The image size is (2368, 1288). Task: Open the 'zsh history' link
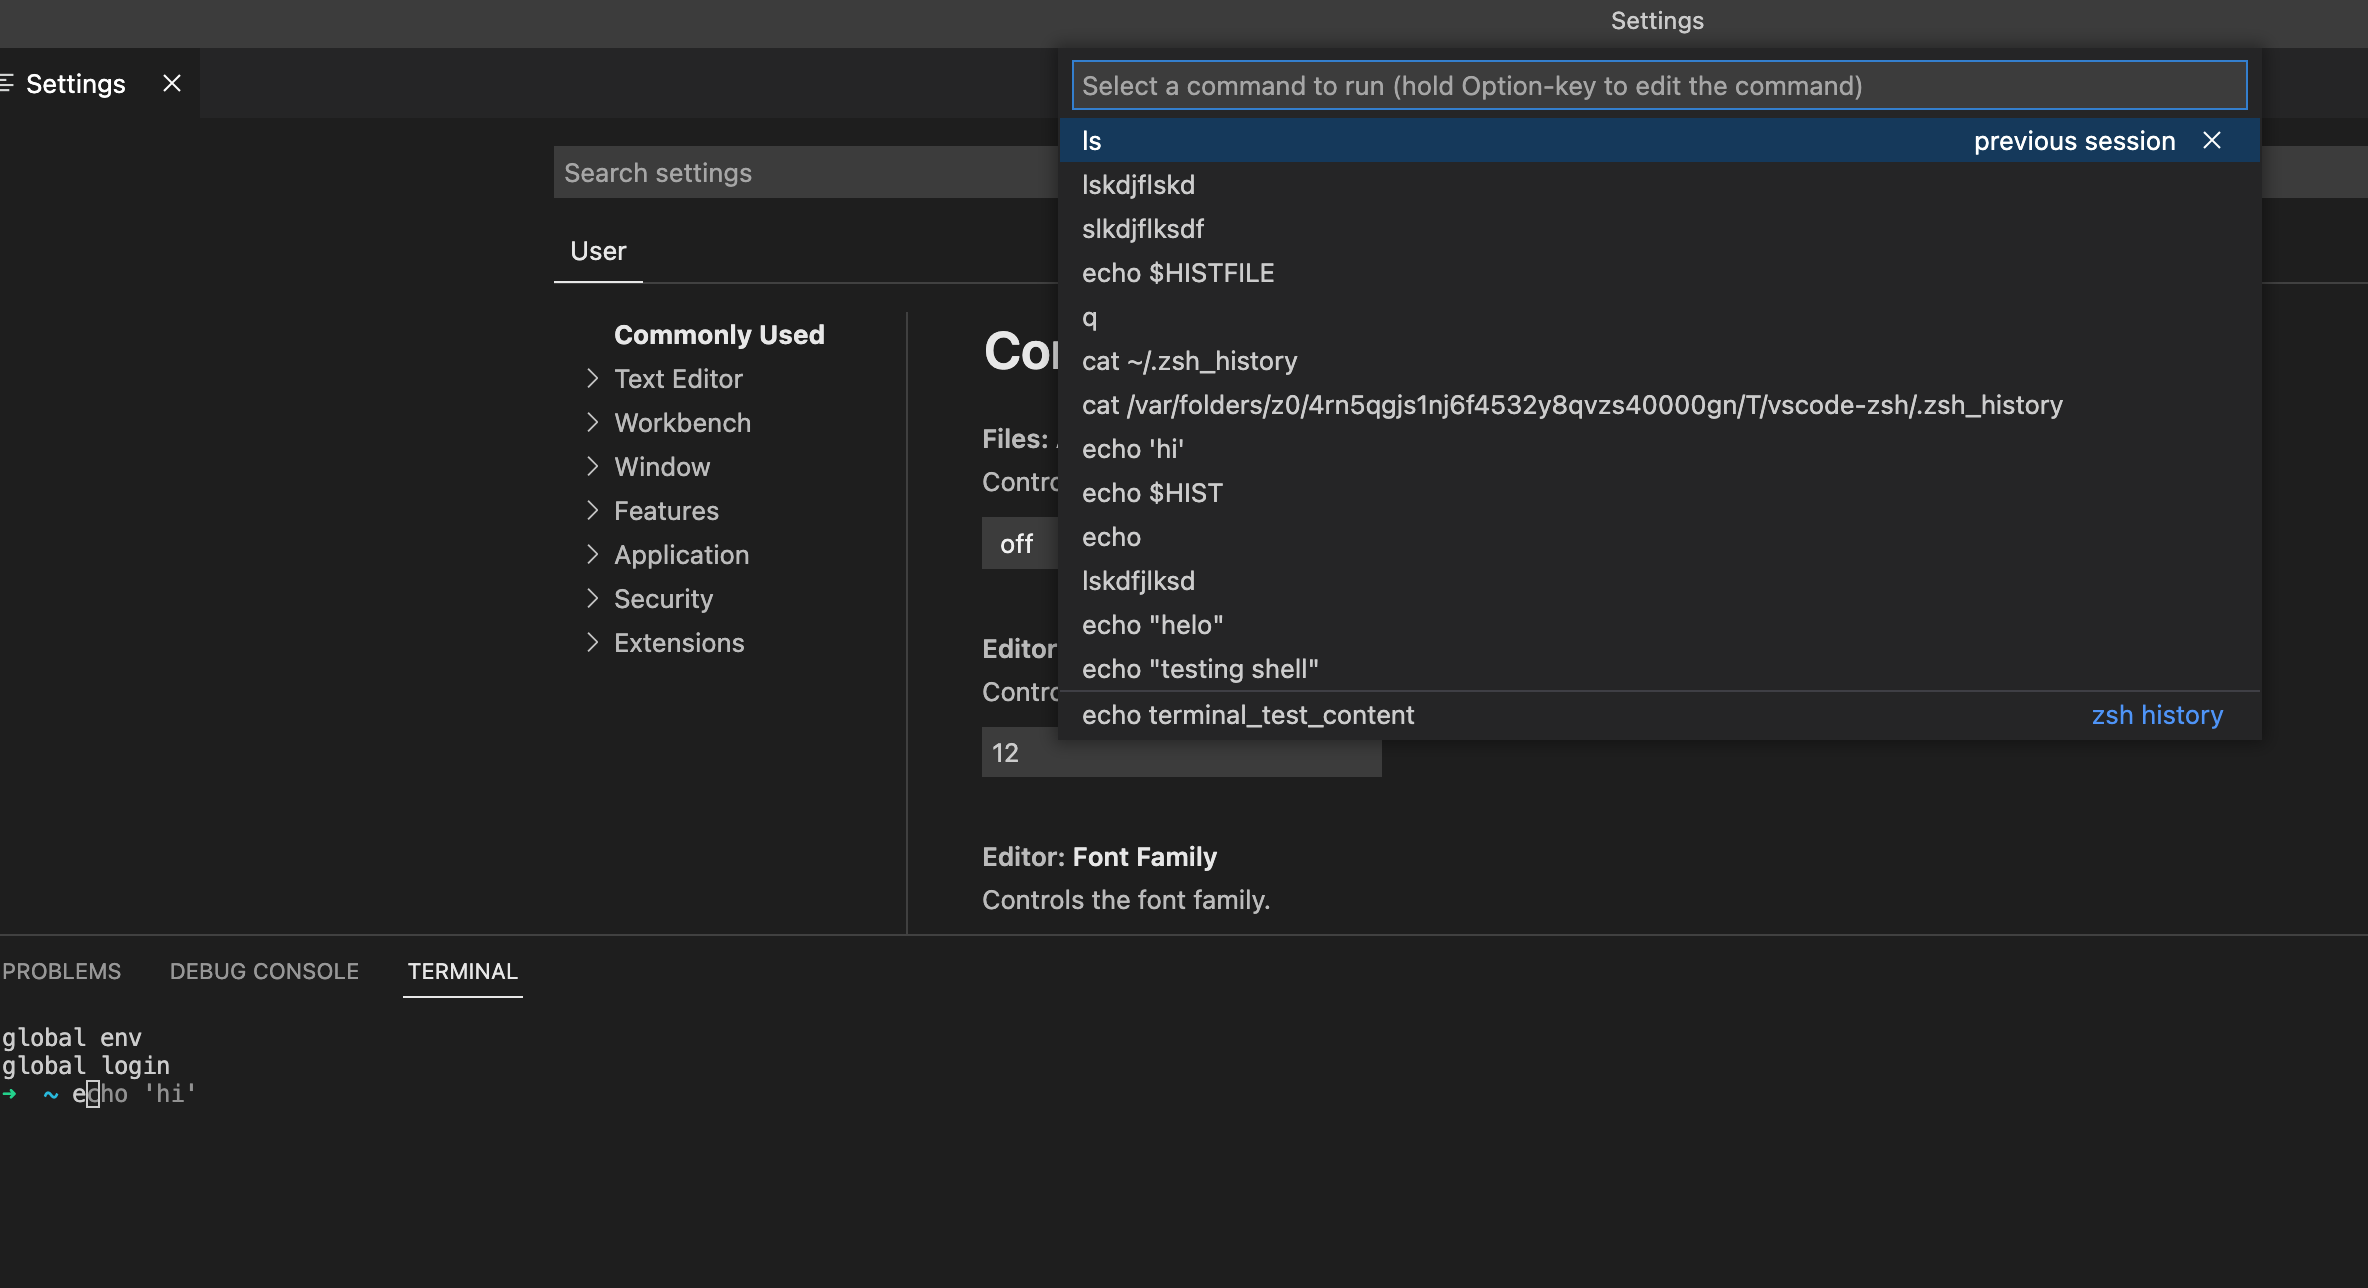(x=2157, y=714)
